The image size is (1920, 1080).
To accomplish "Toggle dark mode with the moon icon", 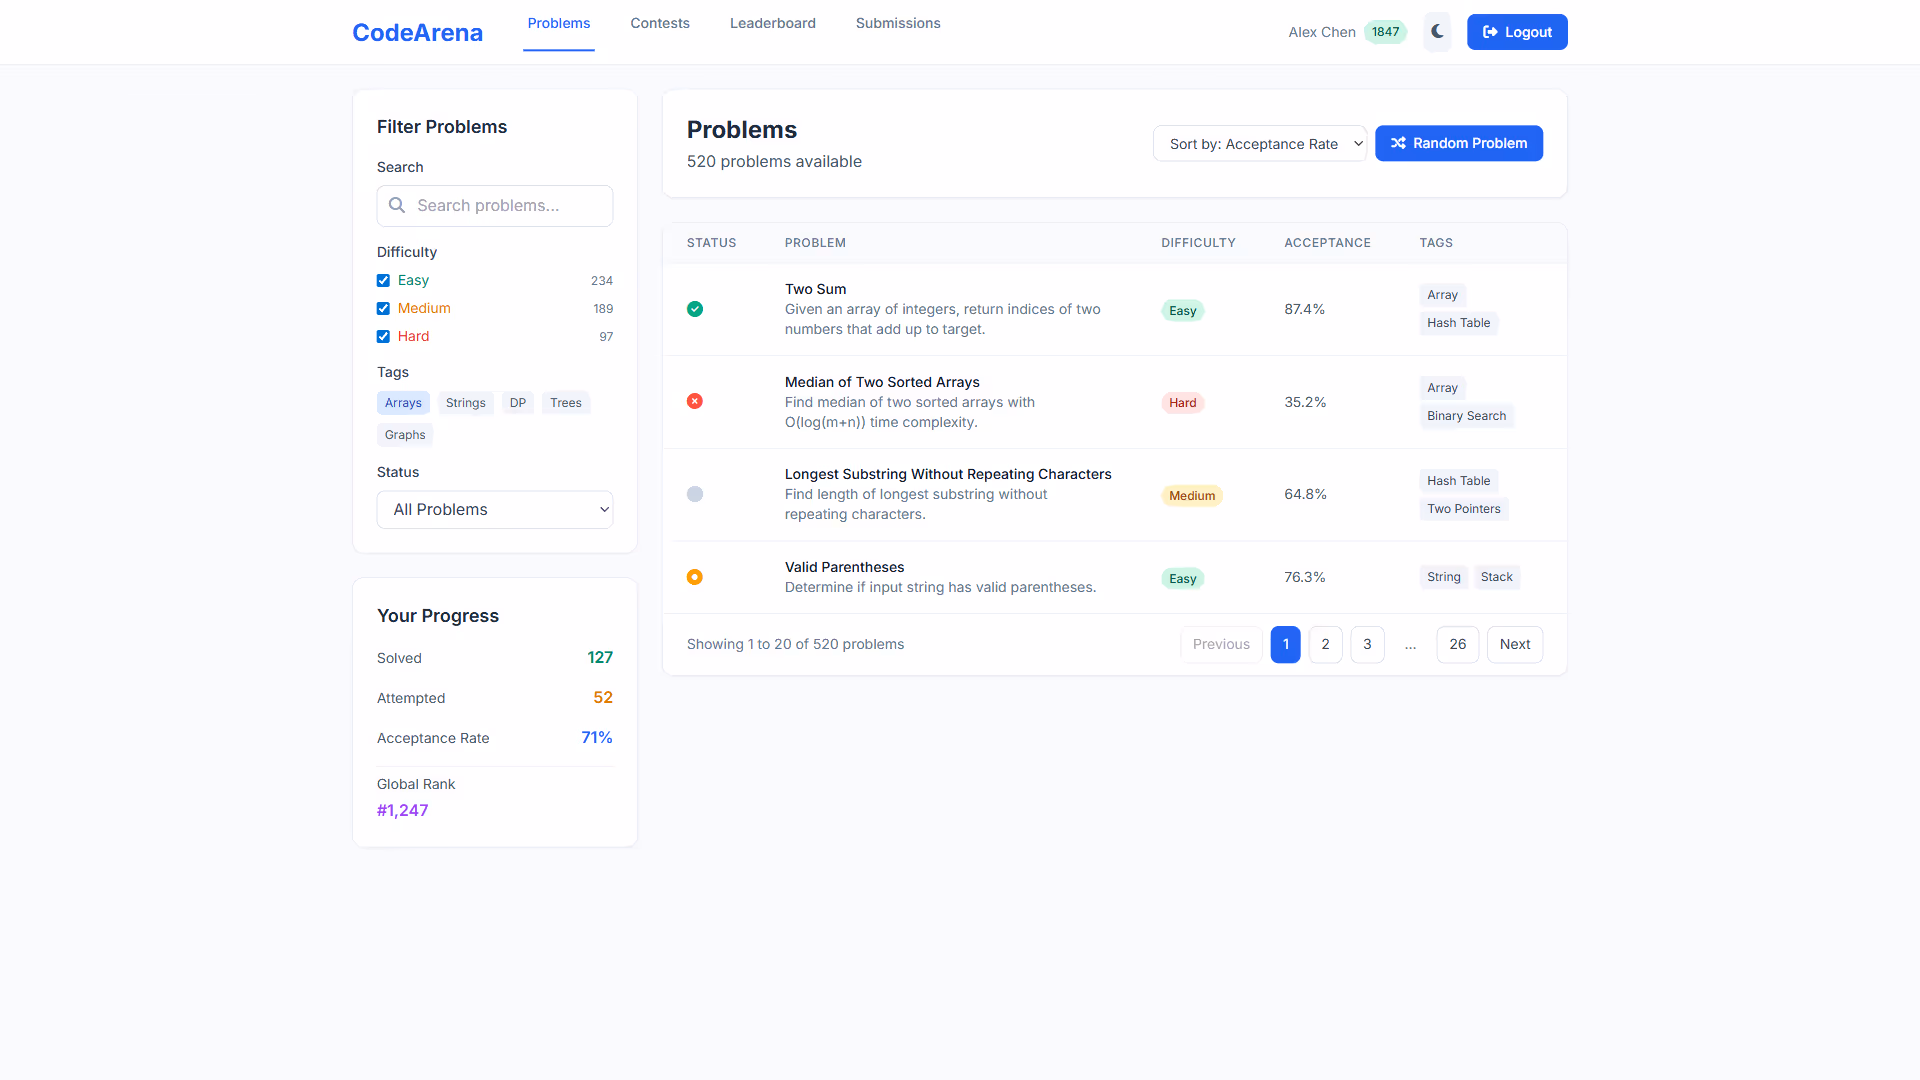I will click(1437, 31).
